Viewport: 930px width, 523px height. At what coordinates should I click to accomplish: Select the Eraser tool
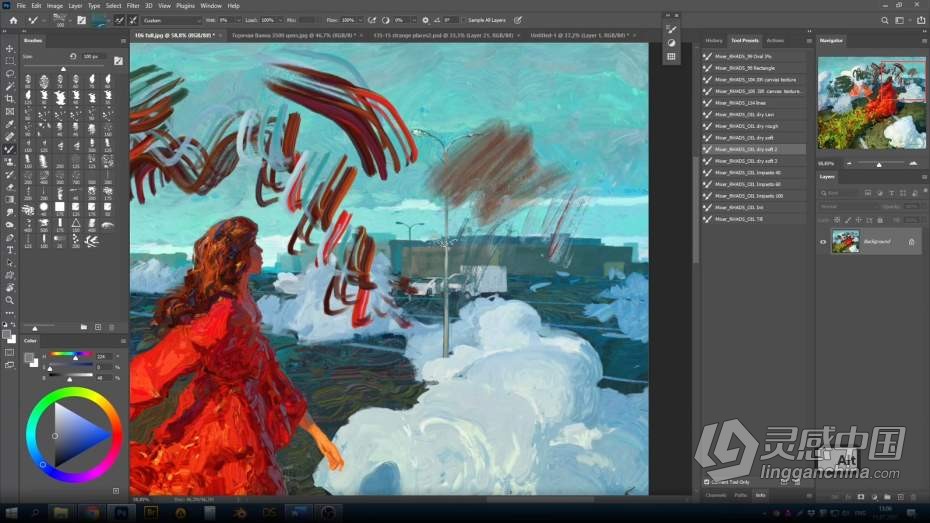(x=9, y=187)
